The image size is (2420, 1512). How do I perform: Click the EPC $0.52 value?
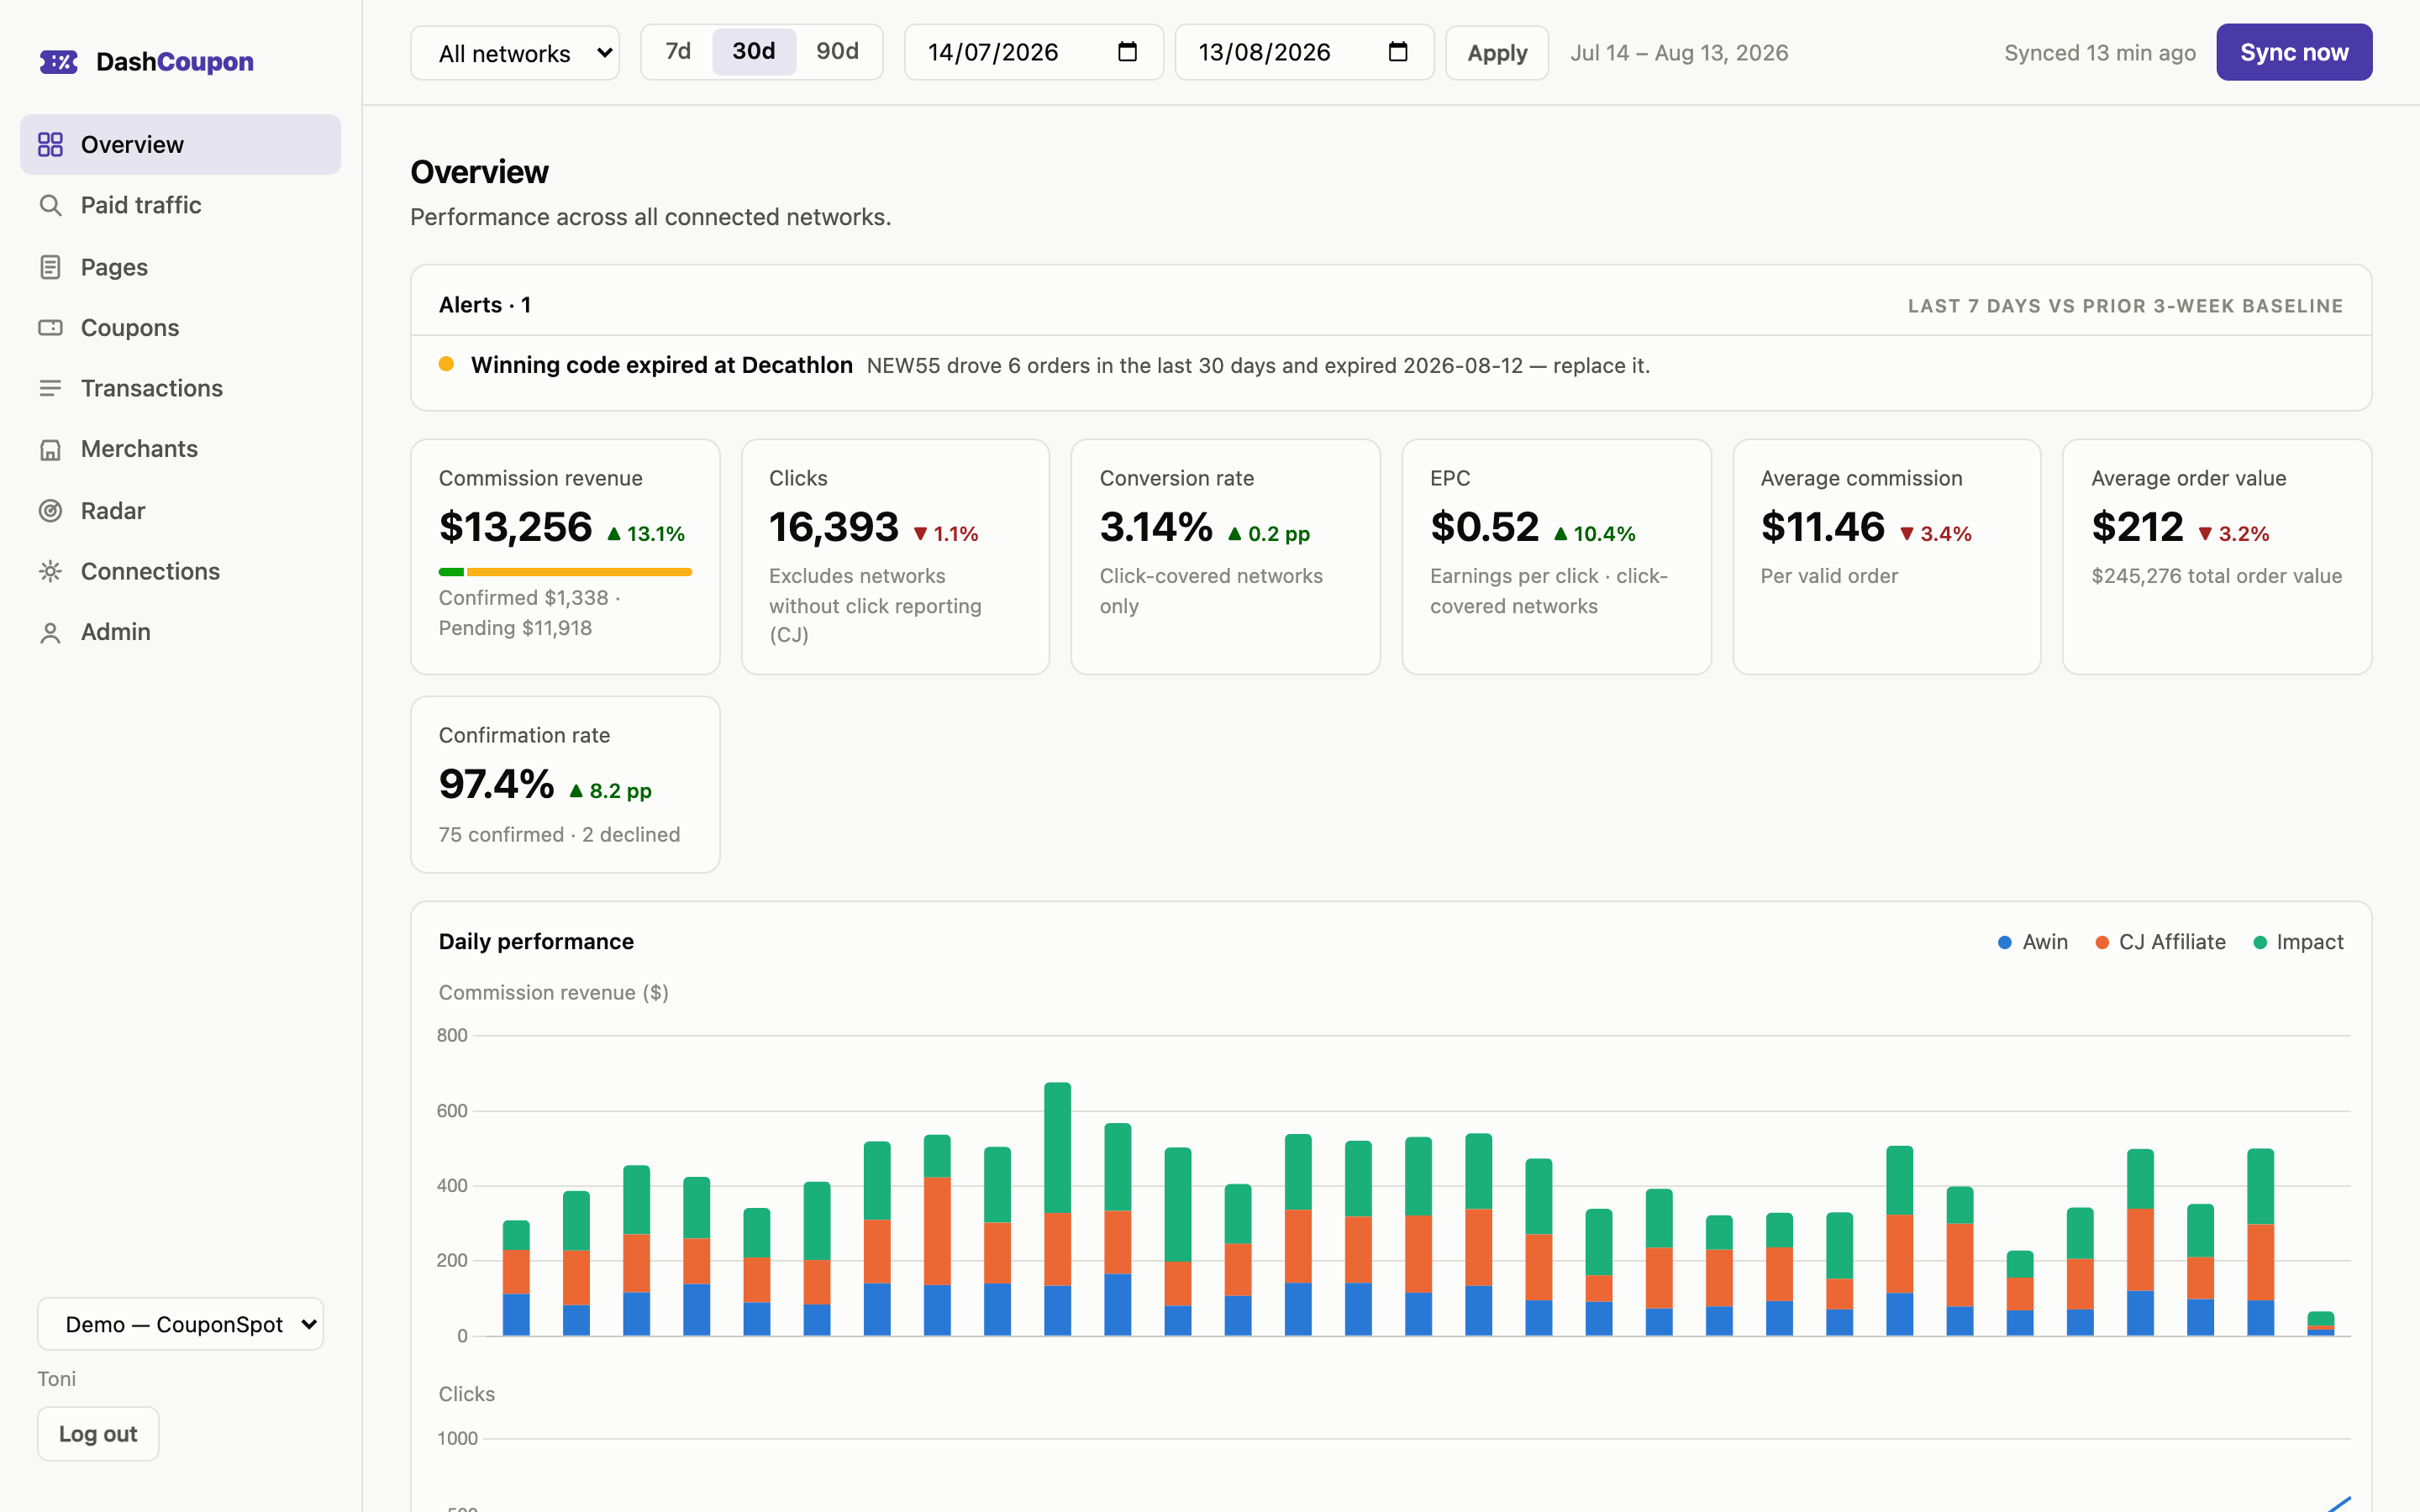(1485, 528)
